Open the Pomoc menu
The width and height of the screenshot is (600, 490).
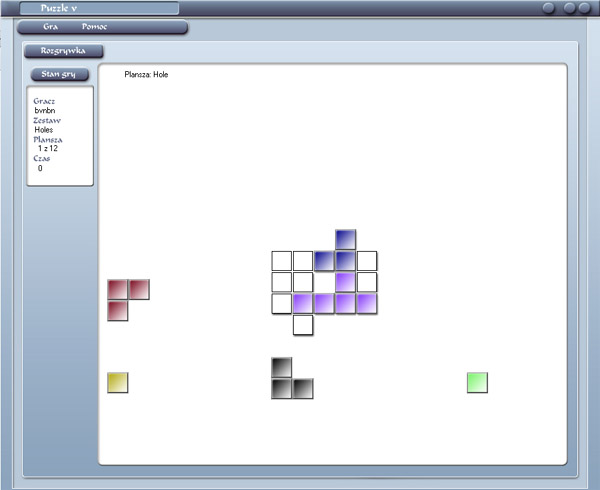point(94,27)
